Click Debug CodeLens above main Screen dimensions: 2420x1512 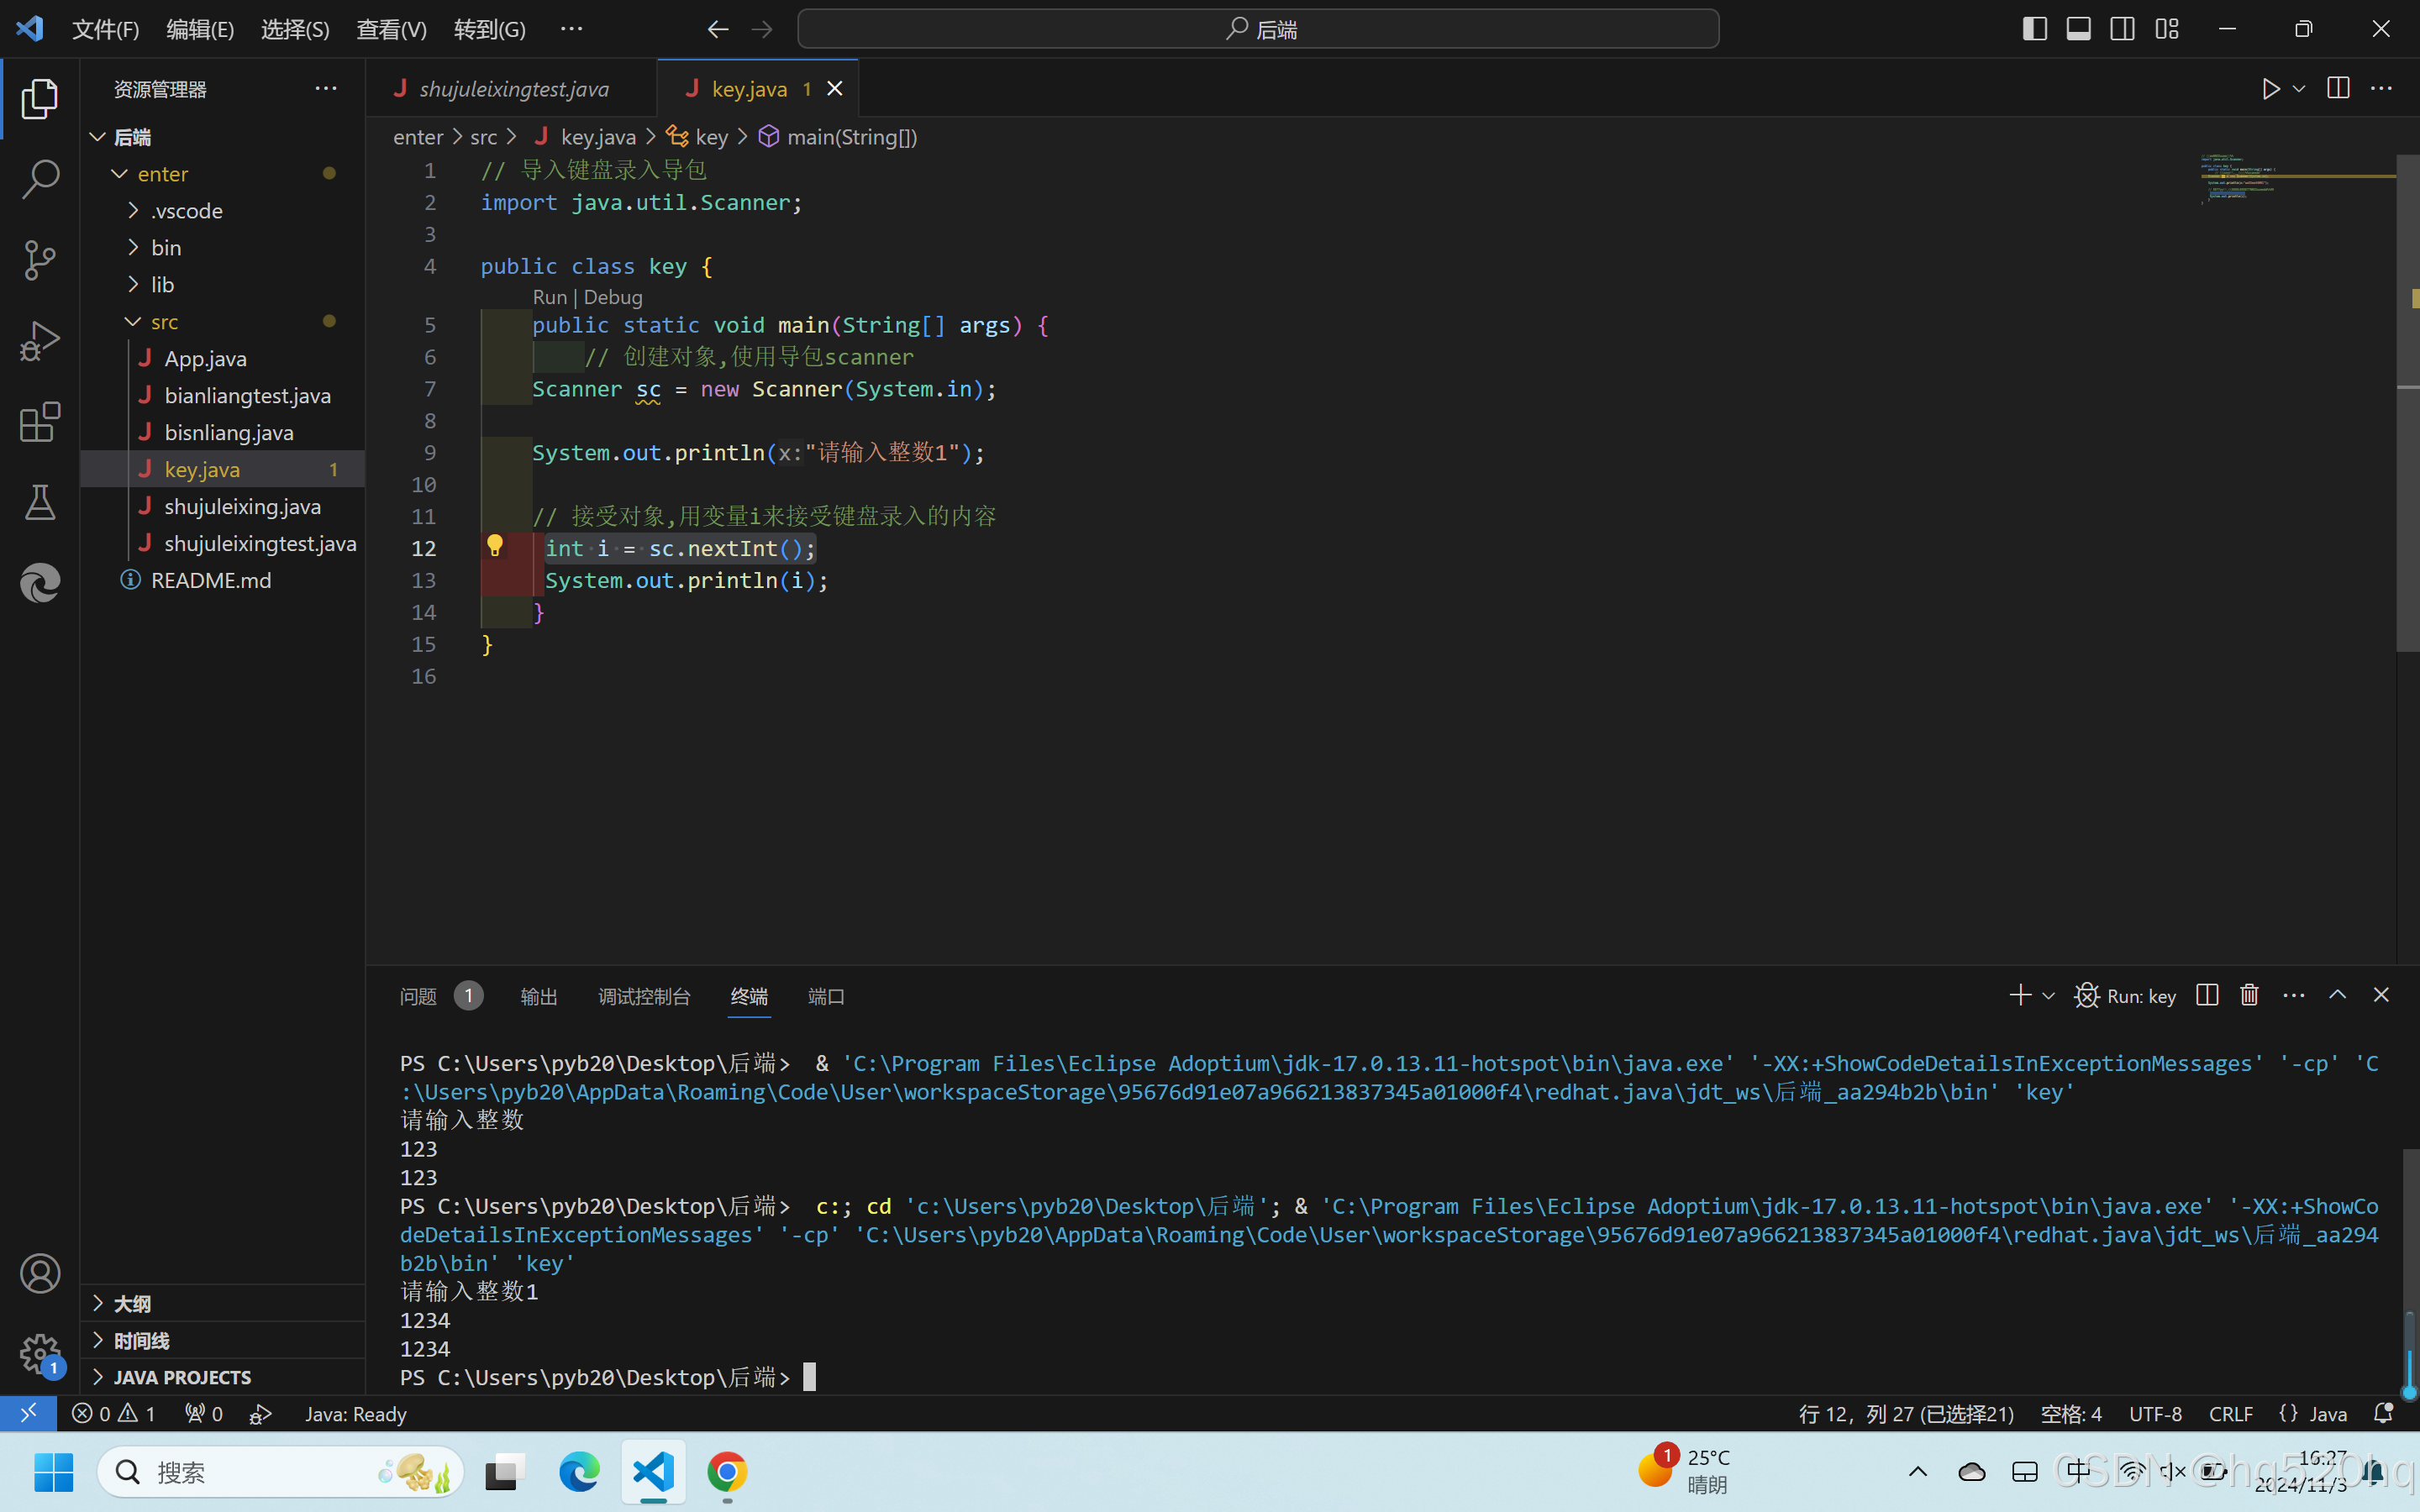click(x=613, y=297)
